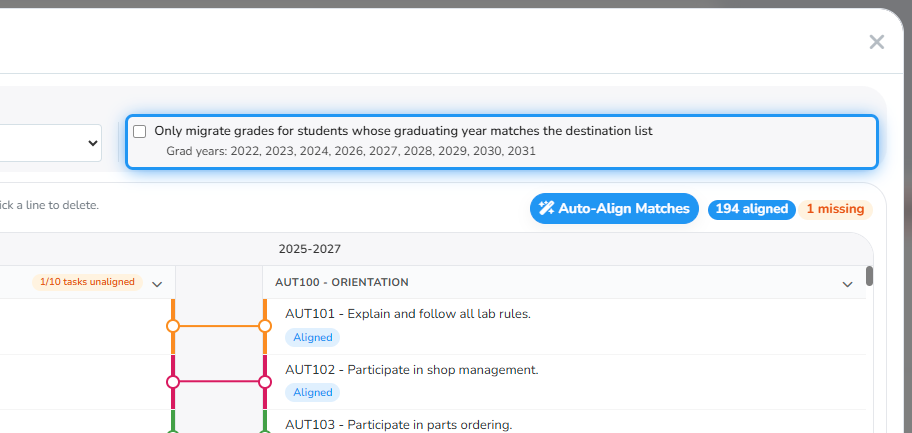The image size is (912, 433).
Task: Close the migration dialog with the X
Action: click(877, 42)
